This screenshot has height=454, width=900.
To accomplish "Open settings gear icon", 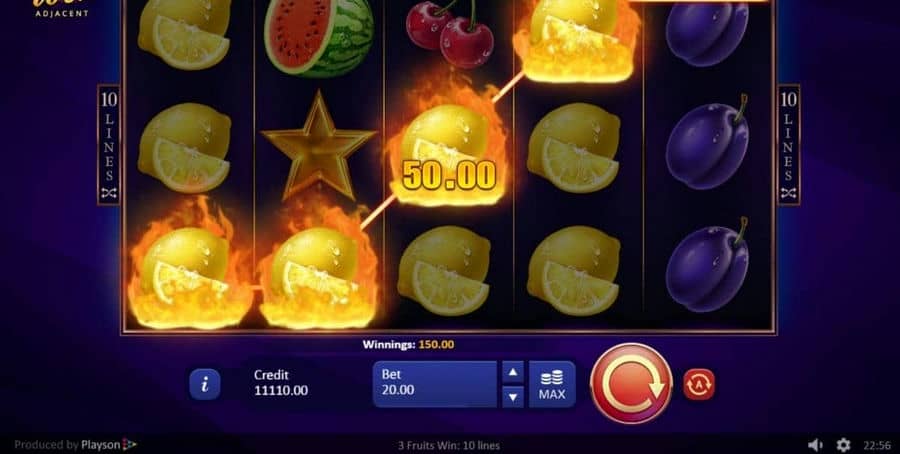I will (x=843, y=445).
